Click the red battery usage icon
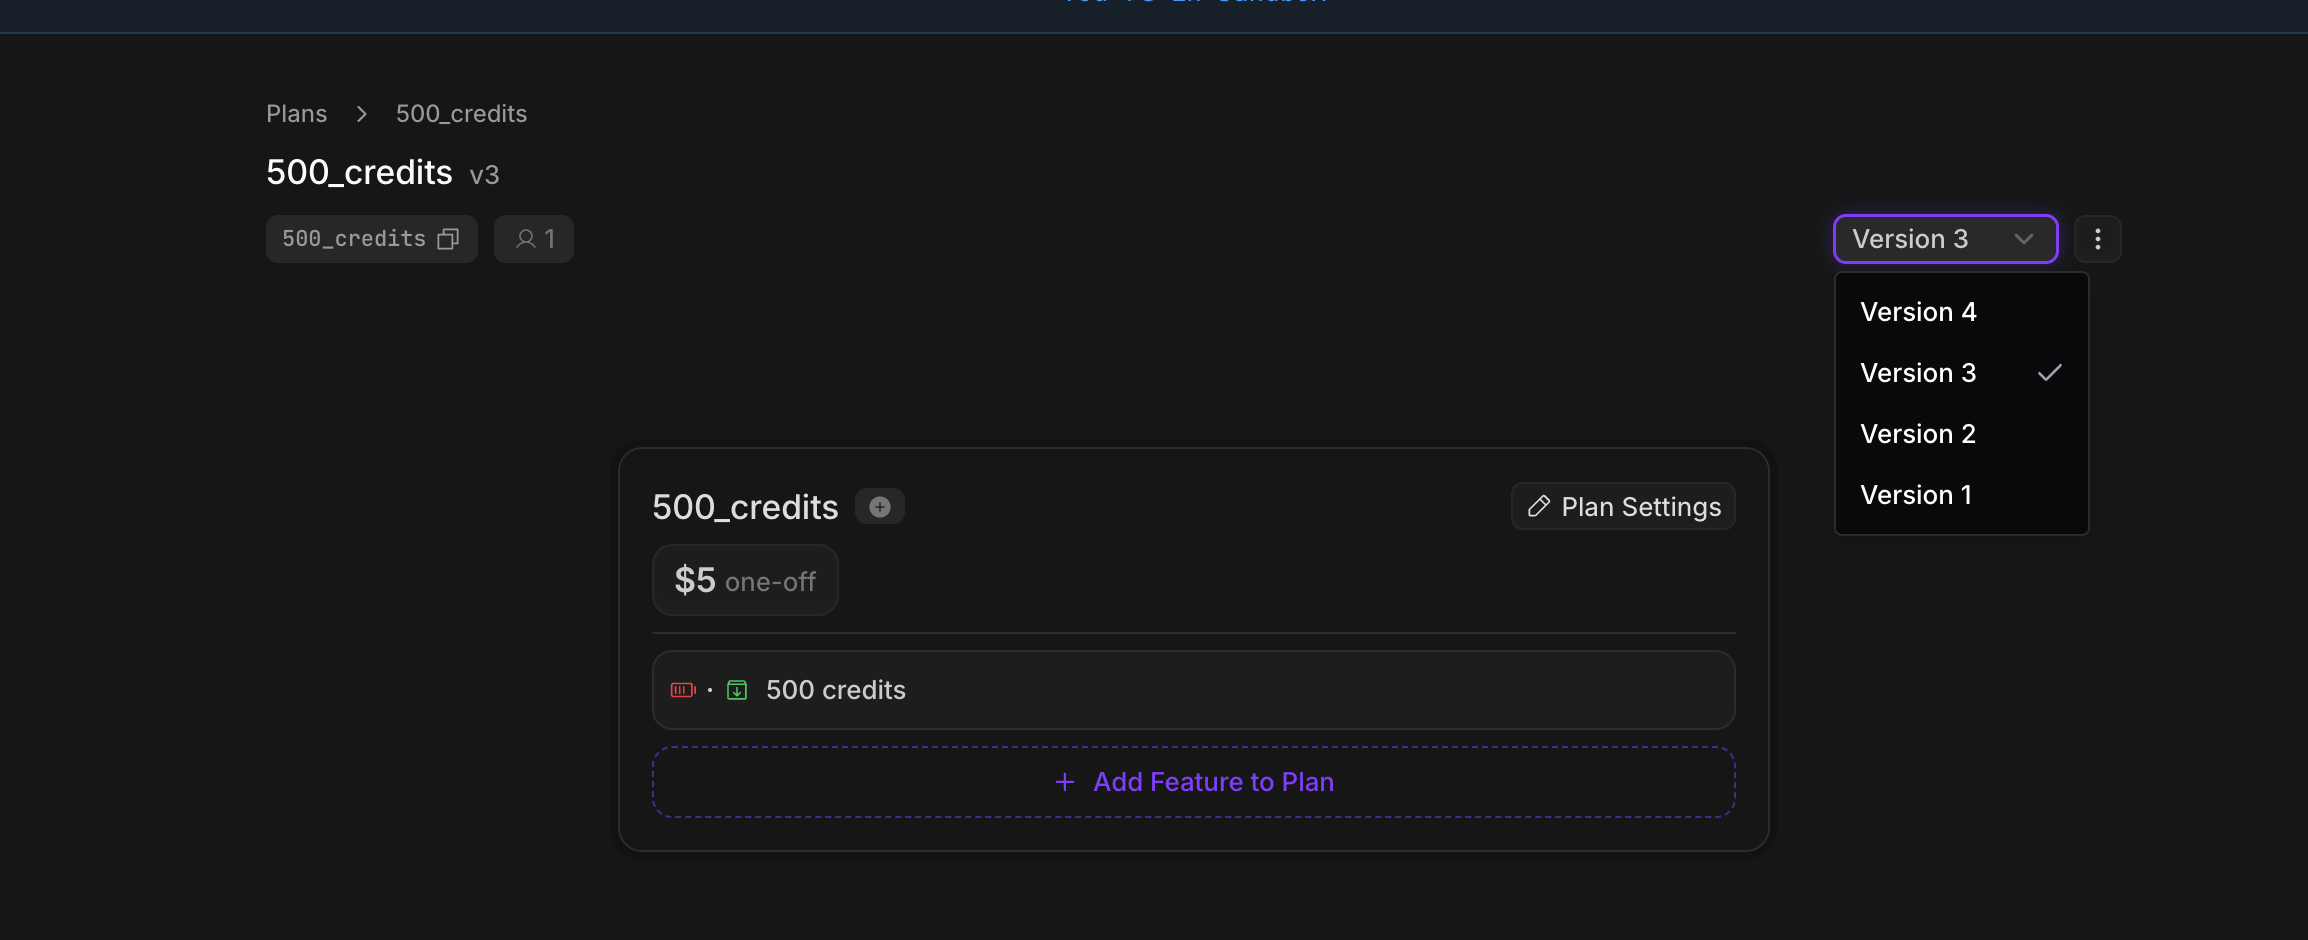Screen dimensions: 2308x940 [x=683, y=690]
